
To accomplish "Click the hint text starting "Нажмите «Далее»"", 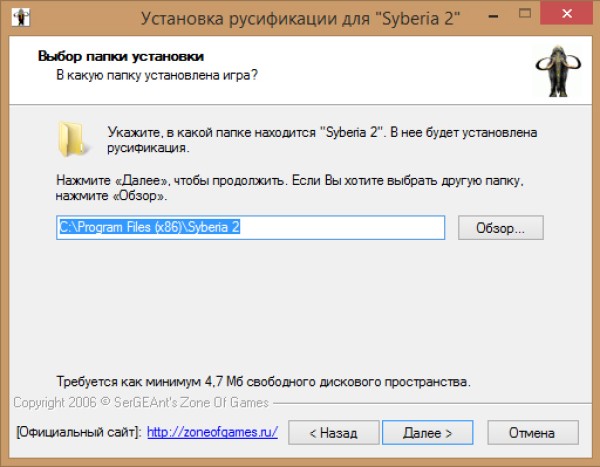I will tap(290, 188).
